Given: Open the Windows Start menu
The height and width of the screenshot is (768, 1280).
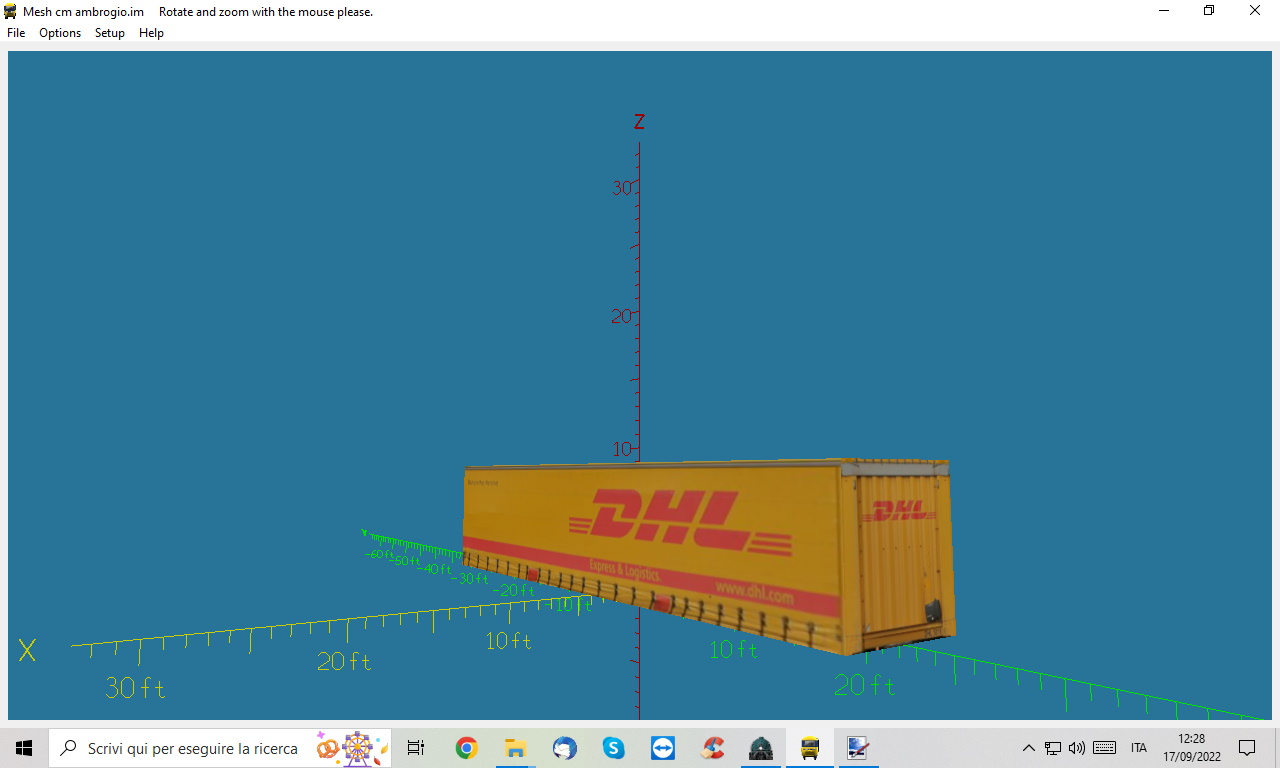Looking at the screenshot, I should (x=24, y=748).
